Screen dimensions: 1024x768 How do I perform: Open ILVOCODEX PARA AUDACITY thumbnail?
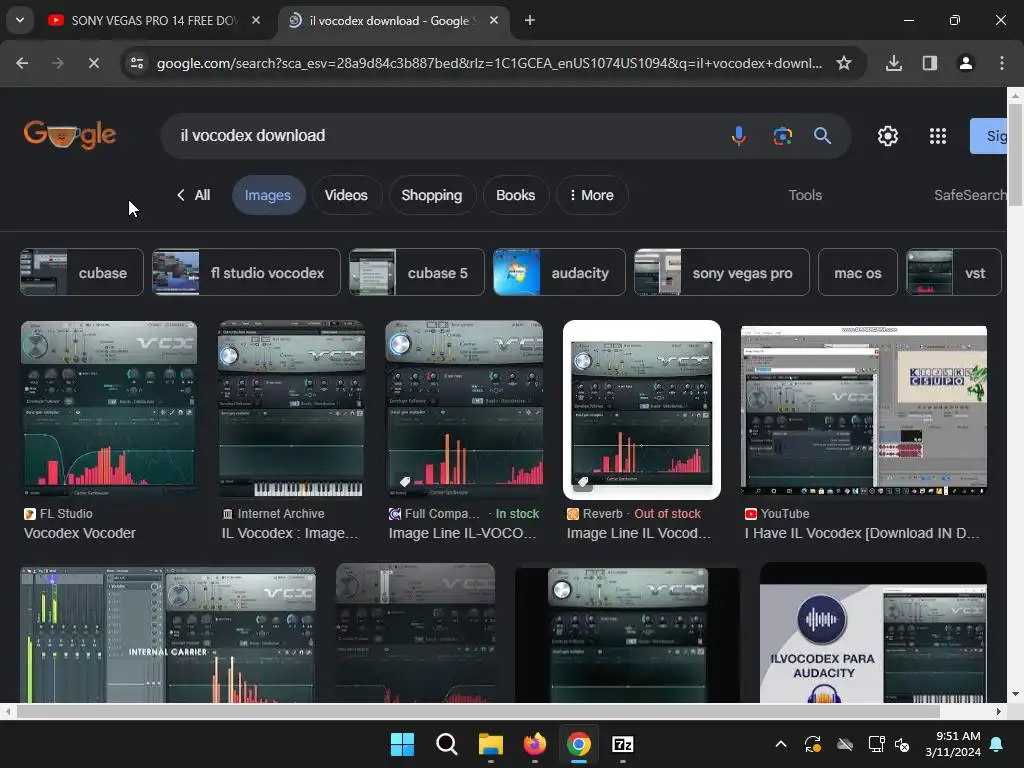(873, 633)
